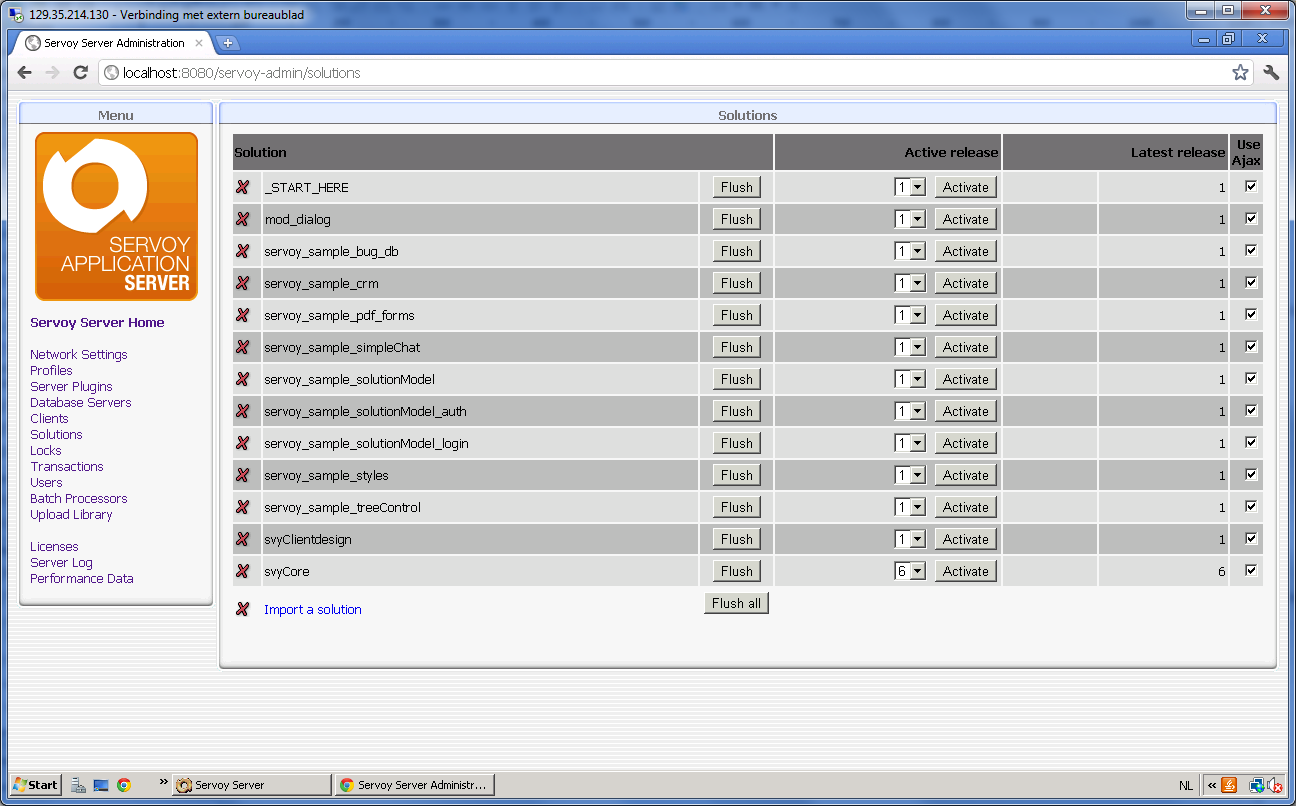This screenshot has height=806, width=1296.
Task: Select Batch Processors in the menu
Action: (x=79, y=499)
